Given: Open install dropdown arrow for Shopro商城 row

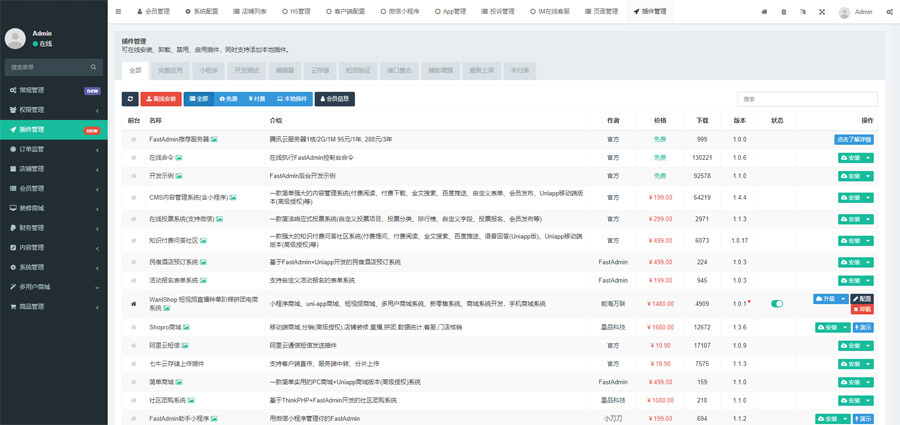Looking at the screenshot, I should [x=845, y=327].
